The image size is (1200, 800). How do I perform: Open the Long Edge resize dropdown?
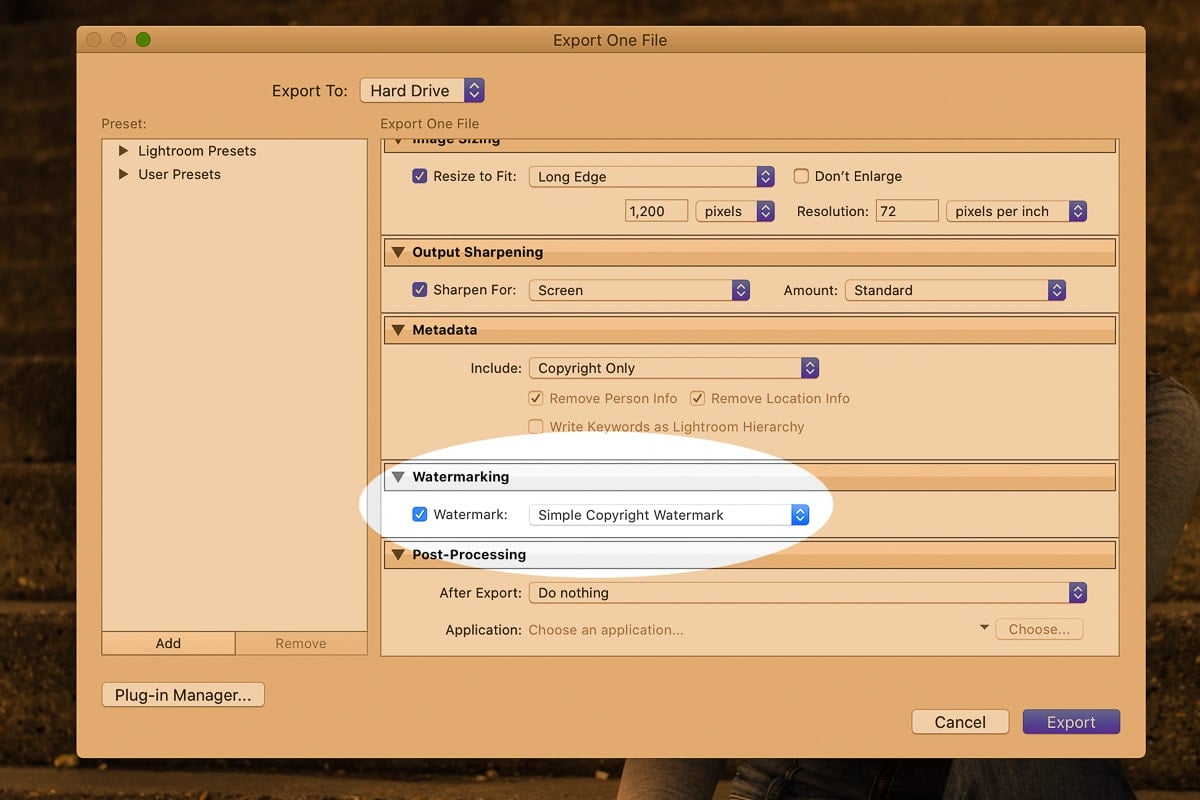[652, 176]
